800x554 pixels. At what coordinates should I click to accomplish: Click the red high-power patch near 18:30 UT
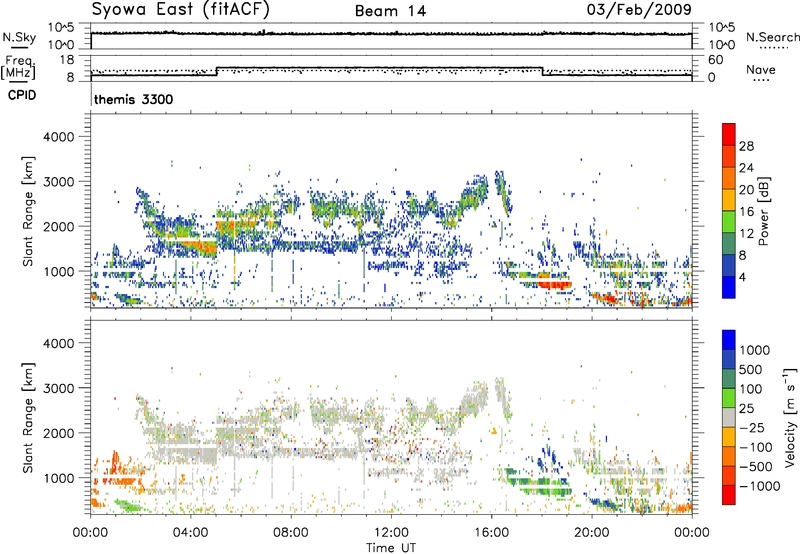(x=554, y=283)
